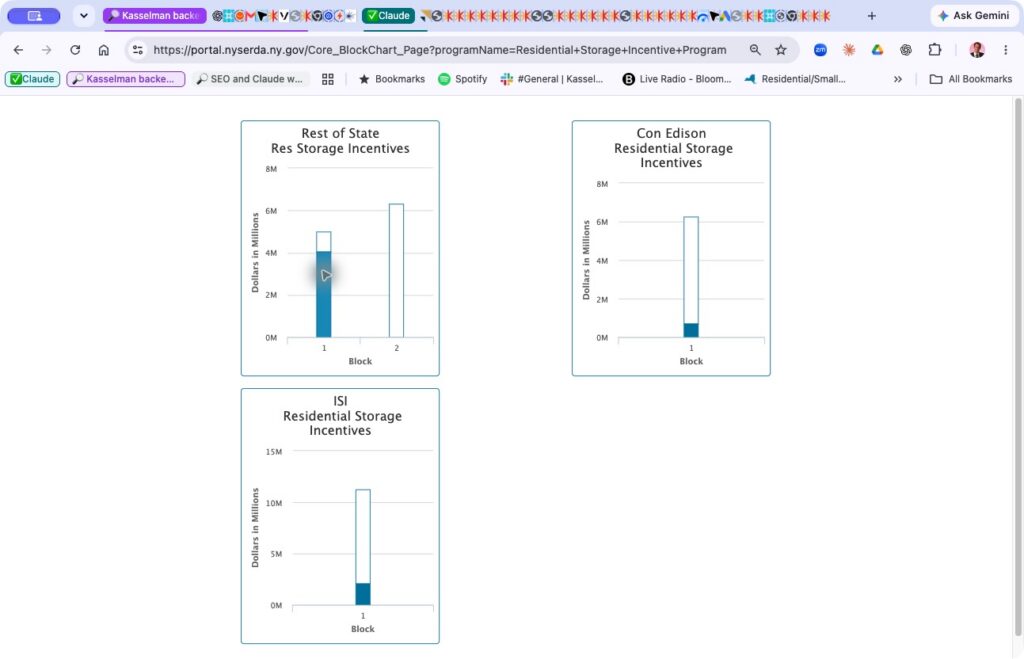Switch to the Kasselman backend tab group

tap(155, 16)
